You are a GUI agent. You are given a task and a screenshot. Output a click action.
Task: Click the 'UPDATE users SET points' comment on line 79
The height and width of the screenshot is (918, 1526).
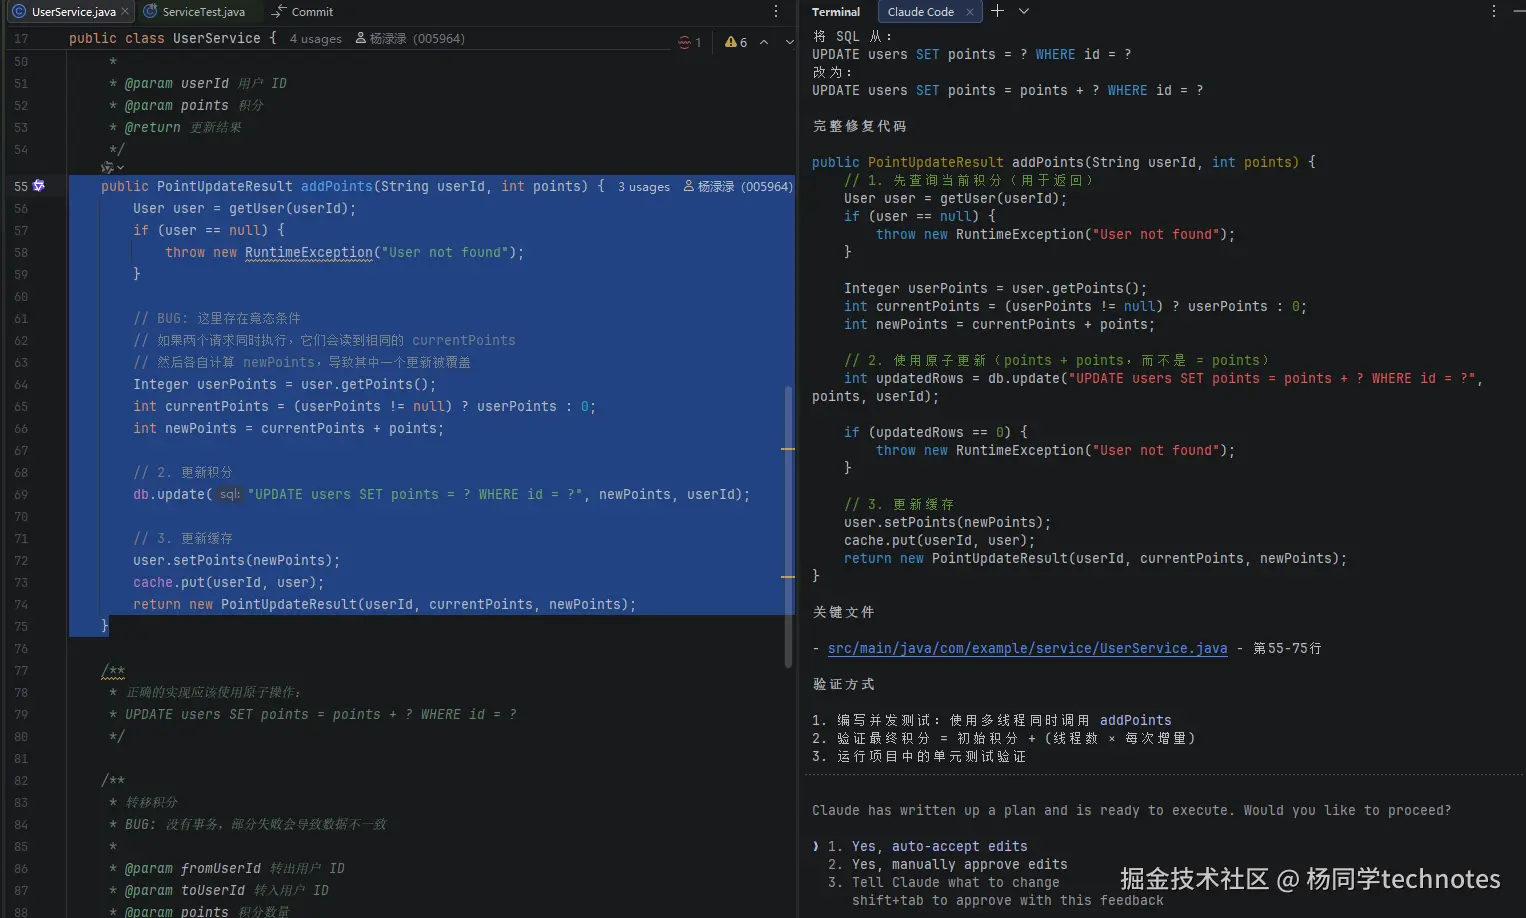[x=320, y=714]
